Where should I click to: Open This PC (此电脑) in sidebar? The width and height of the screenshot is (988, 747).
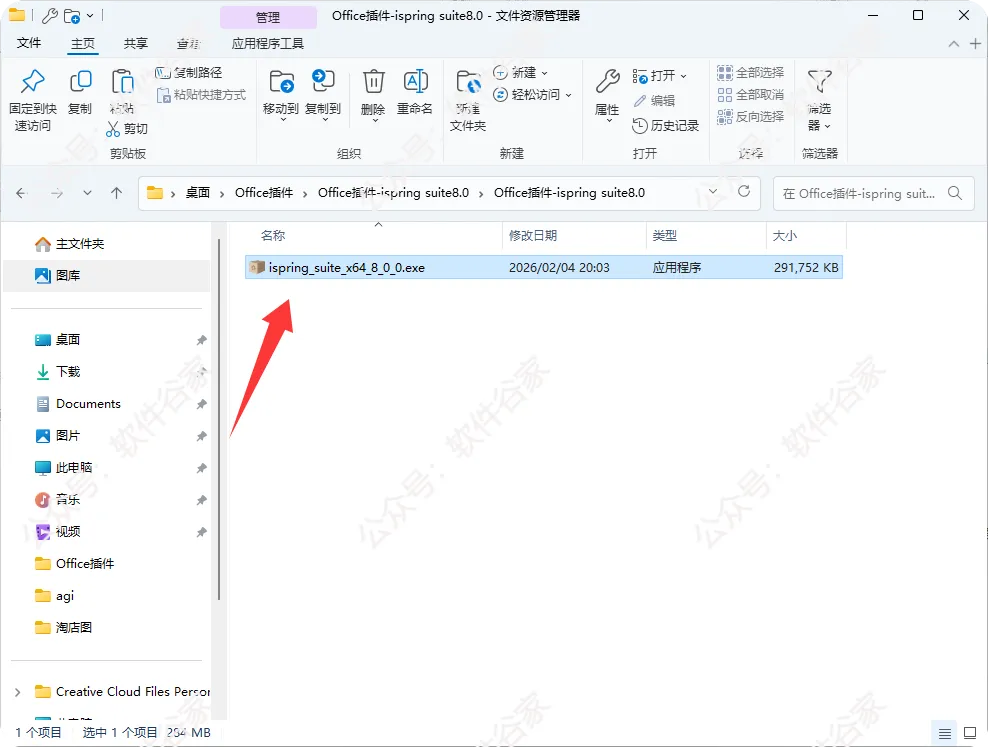(x=74, y=467)
